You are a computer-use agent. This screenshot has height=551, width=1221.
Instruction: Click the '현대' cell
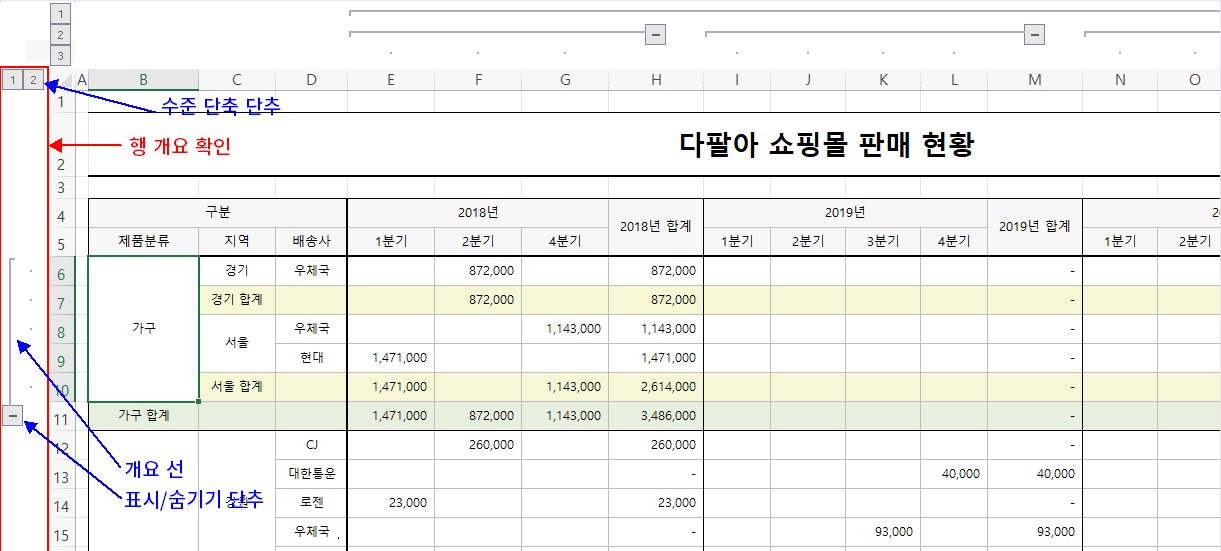tap(311, 357)
